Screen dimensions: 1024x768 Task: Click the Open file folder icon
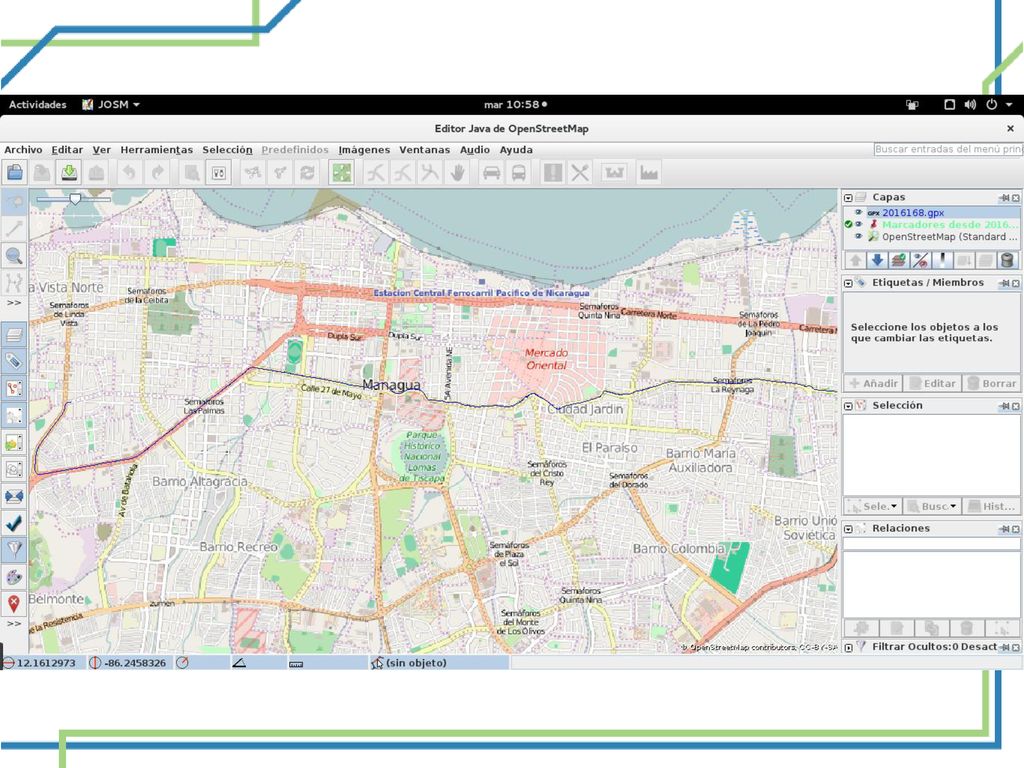click(15, 173)
